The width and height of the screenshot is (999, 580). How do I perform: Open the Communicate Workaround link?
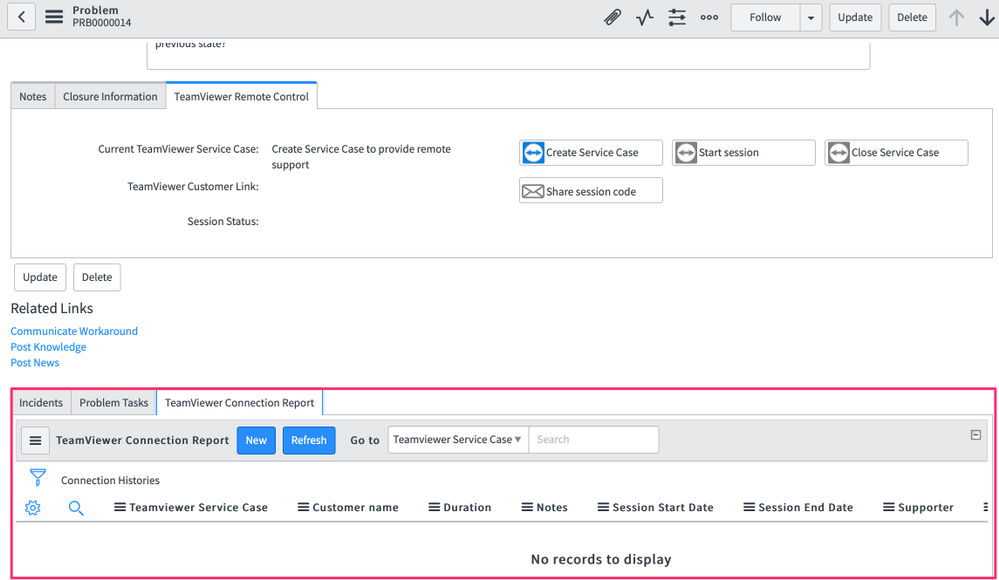tap(74, 331)
